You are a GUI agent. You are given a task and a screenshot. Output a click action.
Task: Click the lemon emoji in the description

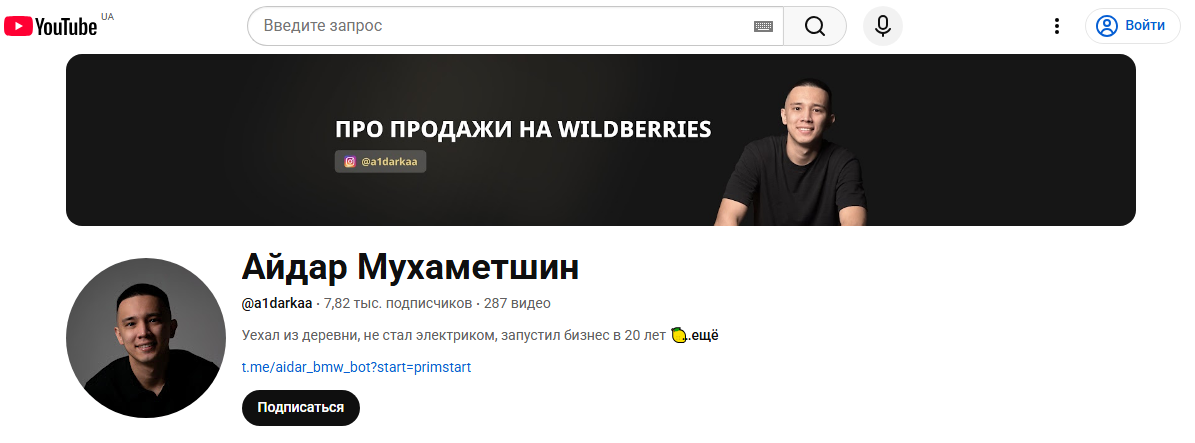point(679,335)
